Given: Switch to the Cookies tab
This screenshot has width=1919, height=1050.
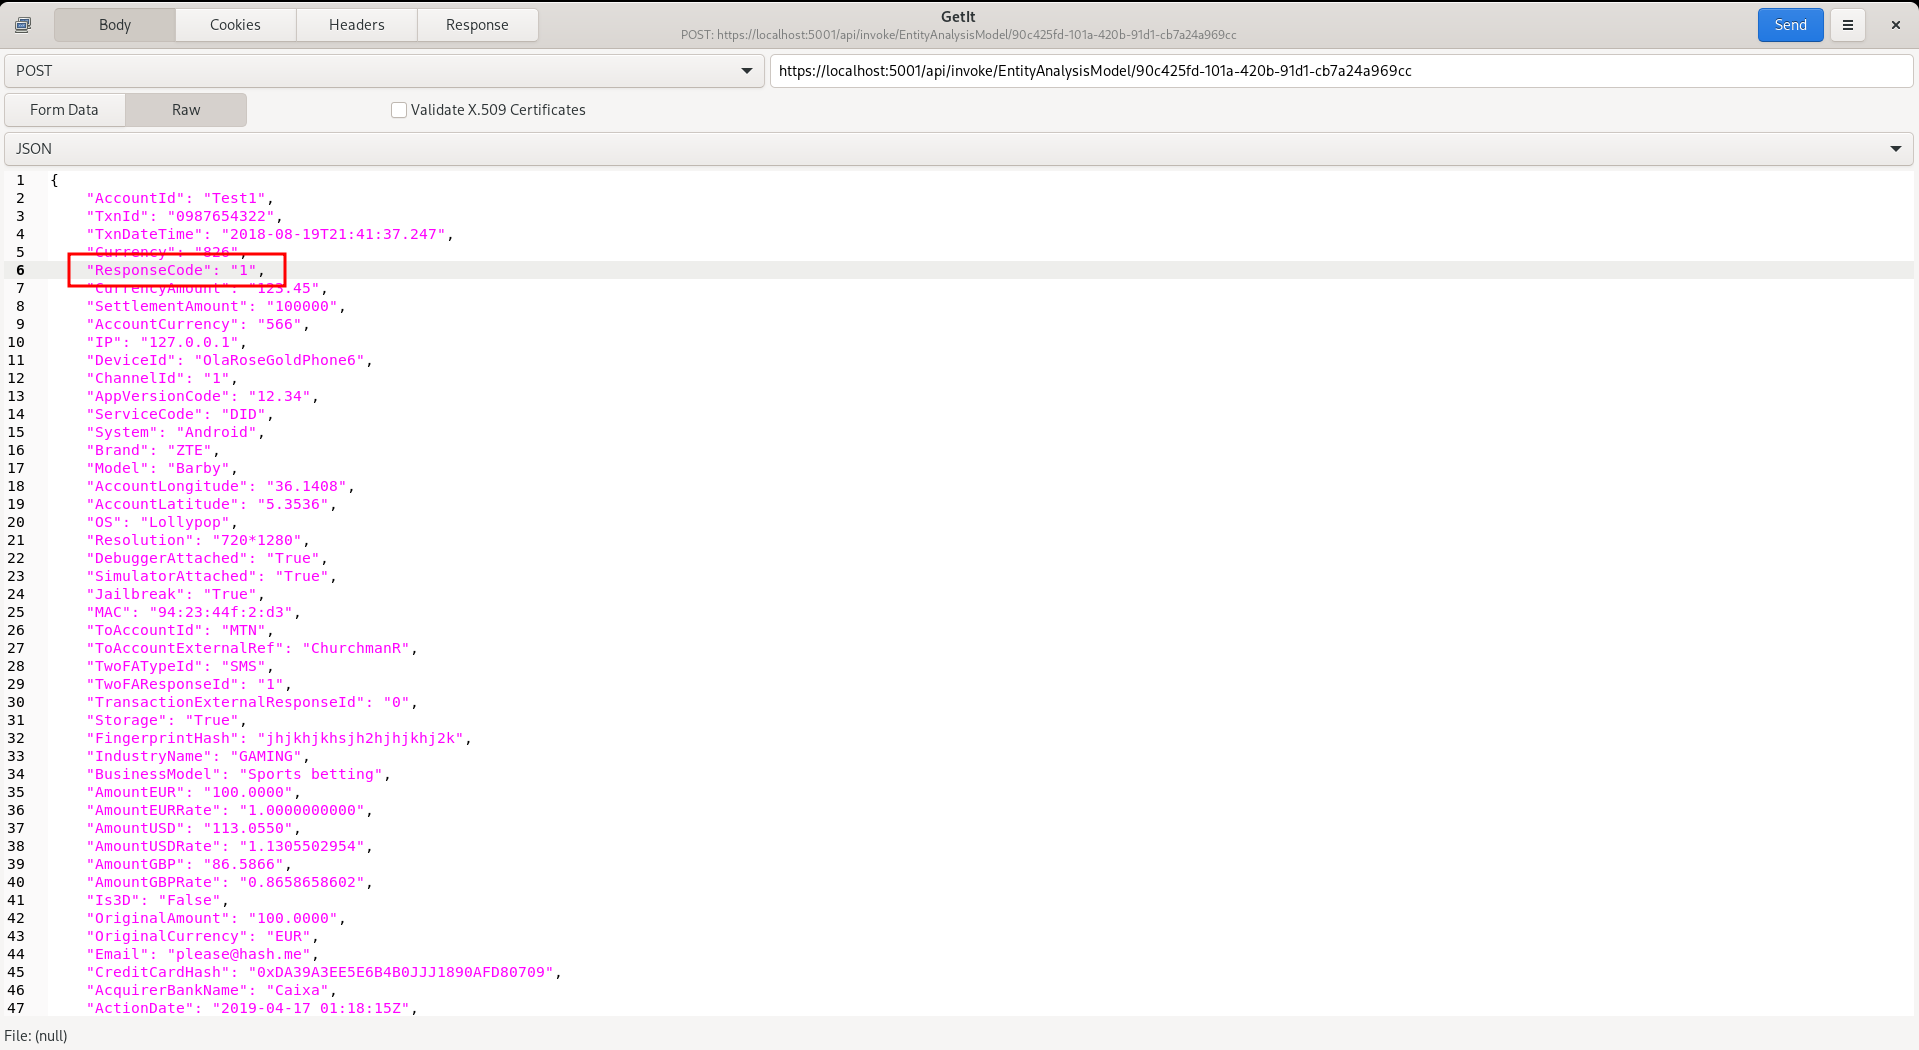Looking at the screenshot, I should click(235, 25).
